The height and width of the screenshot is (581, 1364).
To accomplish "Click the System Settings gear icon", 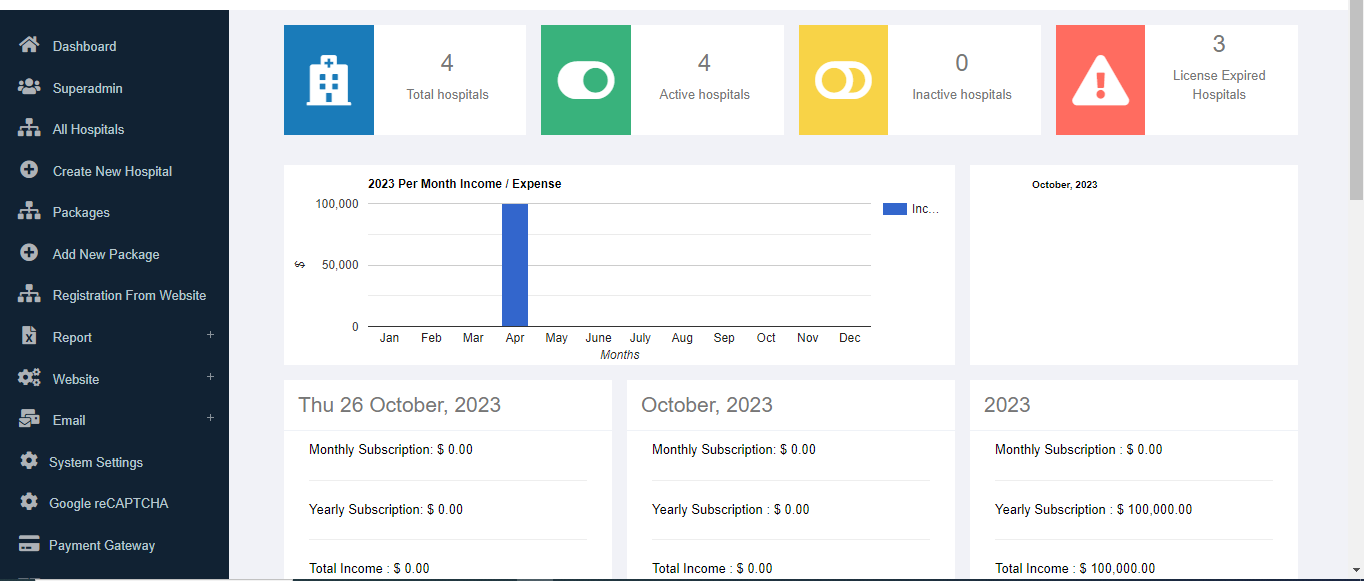I will pyautogui.click(x=29, y=461).
